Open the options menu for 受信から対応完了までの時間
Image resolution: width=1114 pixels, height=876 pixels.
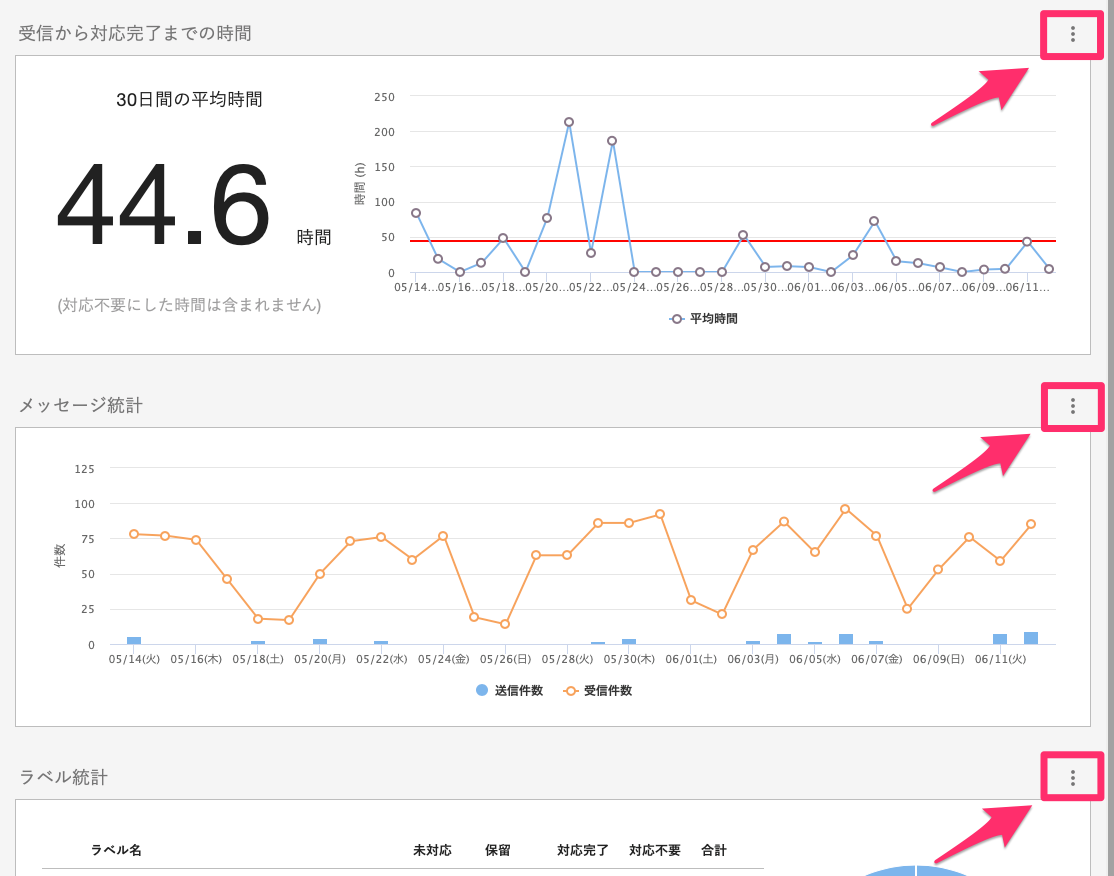click(x=1072, y=34)
